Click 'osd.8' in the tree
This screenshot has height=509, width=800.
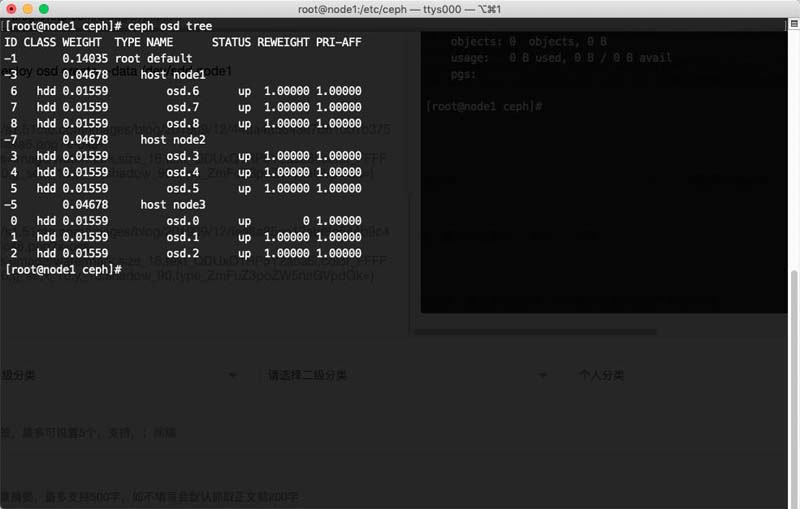click(x=183, y=123)
